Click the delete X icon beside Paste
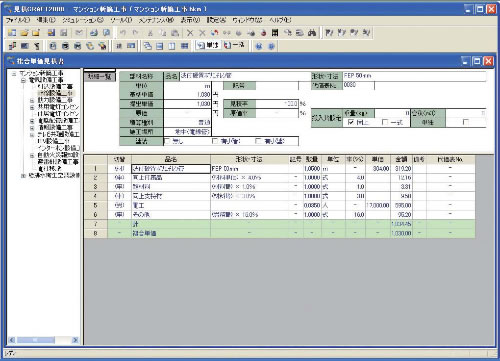This screenshot has height=361, width=500. click(x=190, y=33)
